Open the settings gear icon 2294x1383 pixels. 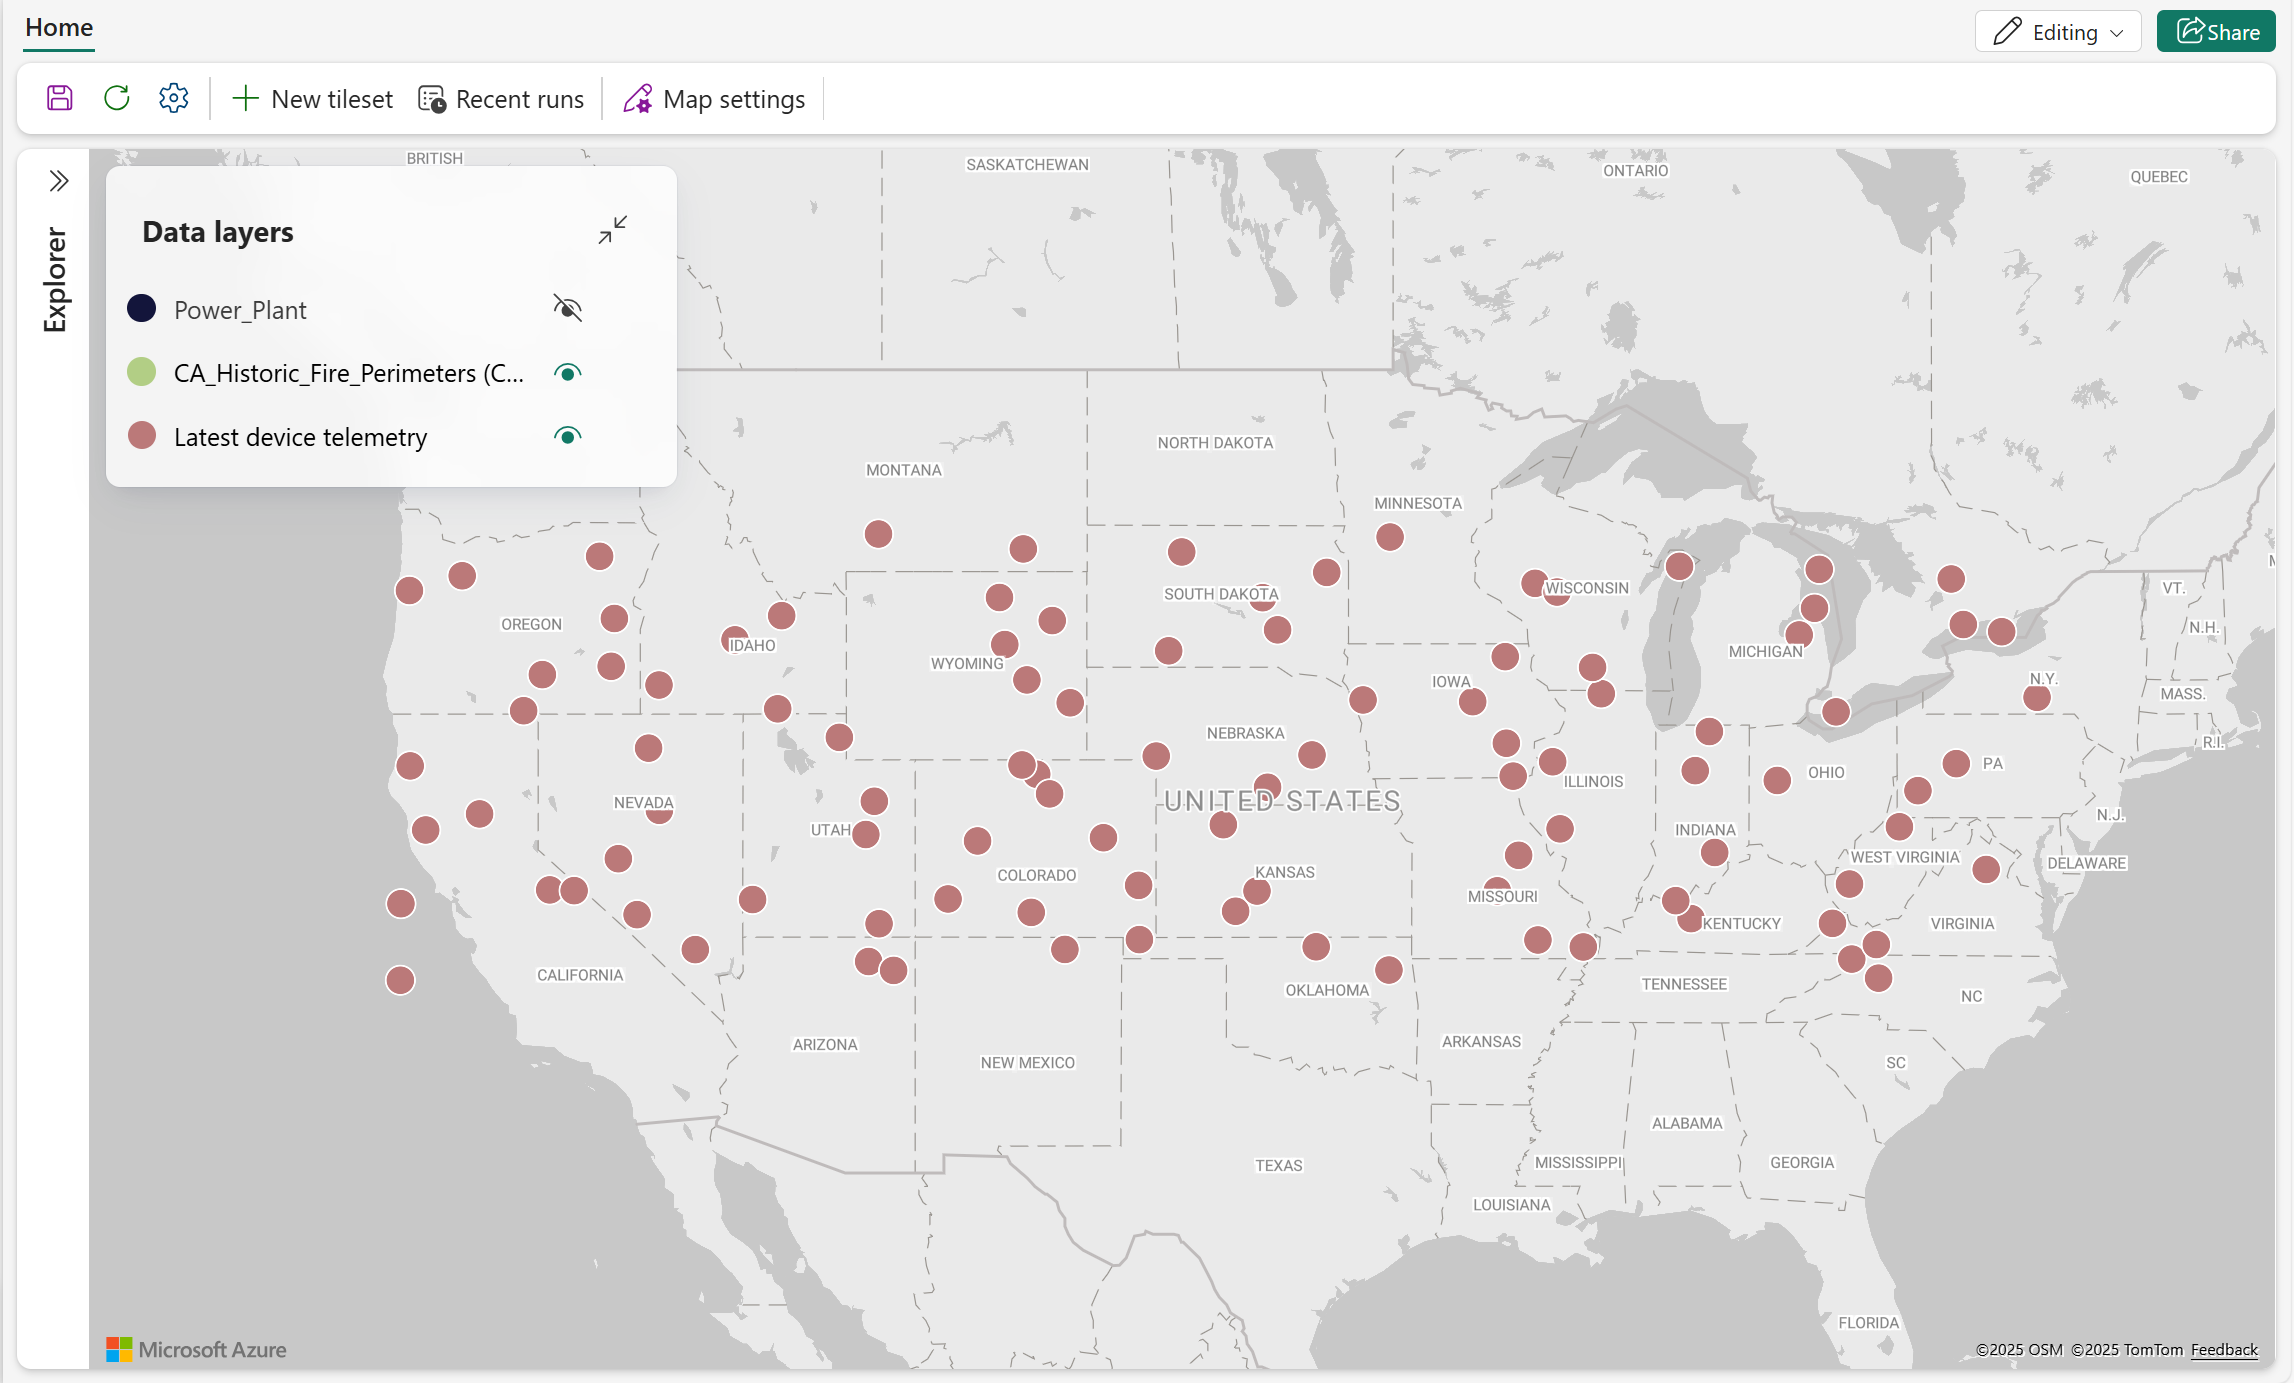click(x=174, y=98)
